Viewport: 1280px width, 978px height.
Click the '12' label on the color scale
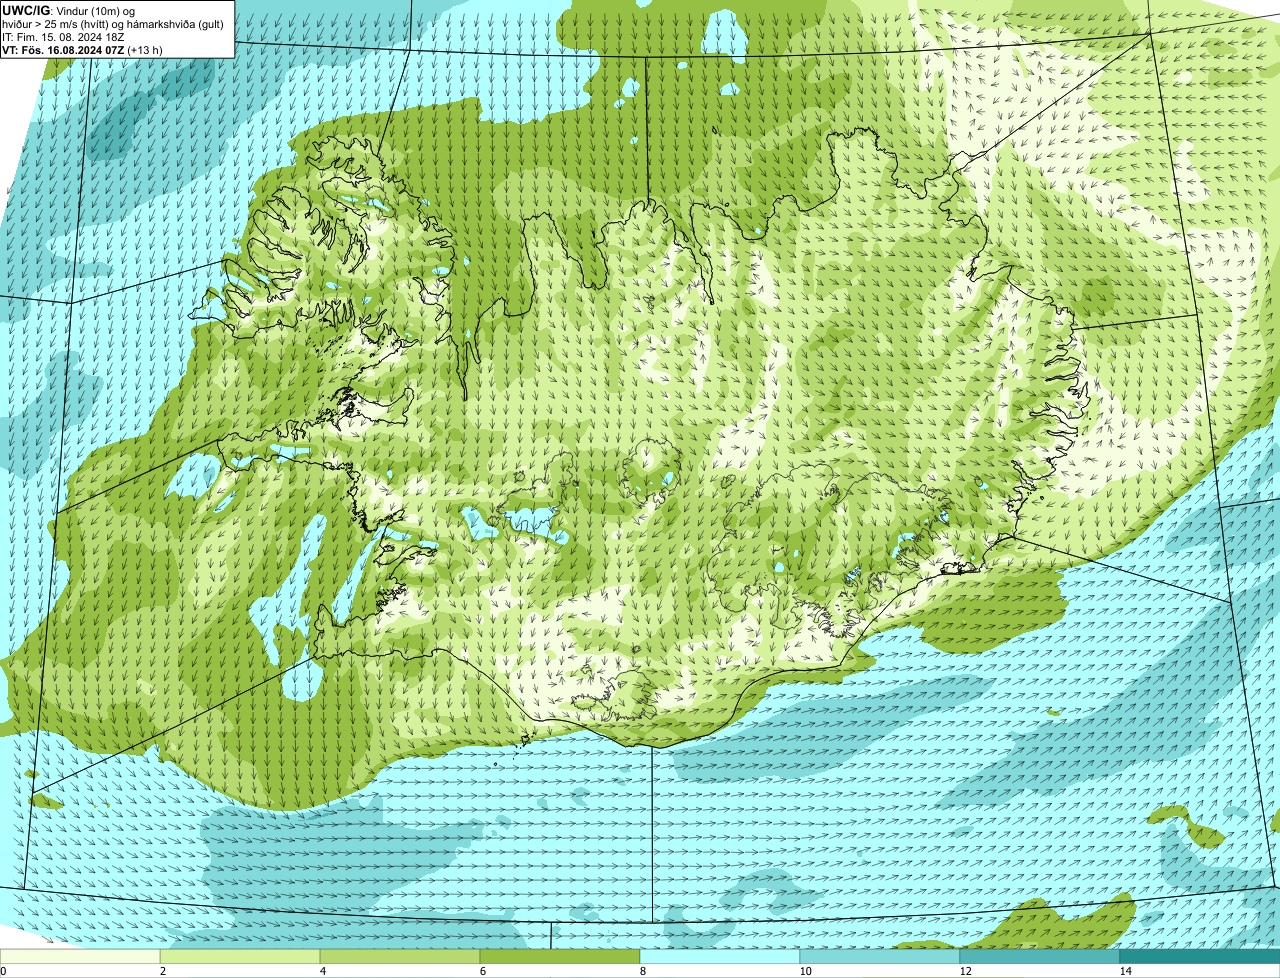point(965,971)
